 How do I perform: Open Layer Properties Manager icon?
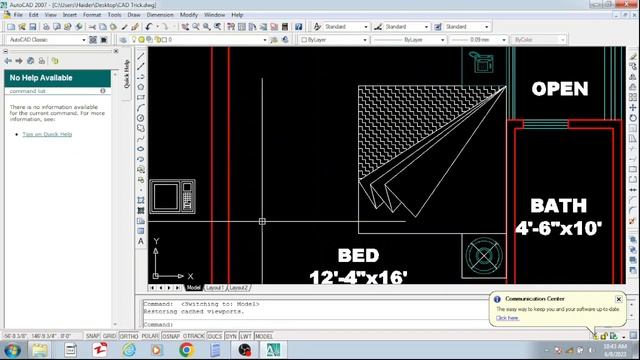[123, 40]
